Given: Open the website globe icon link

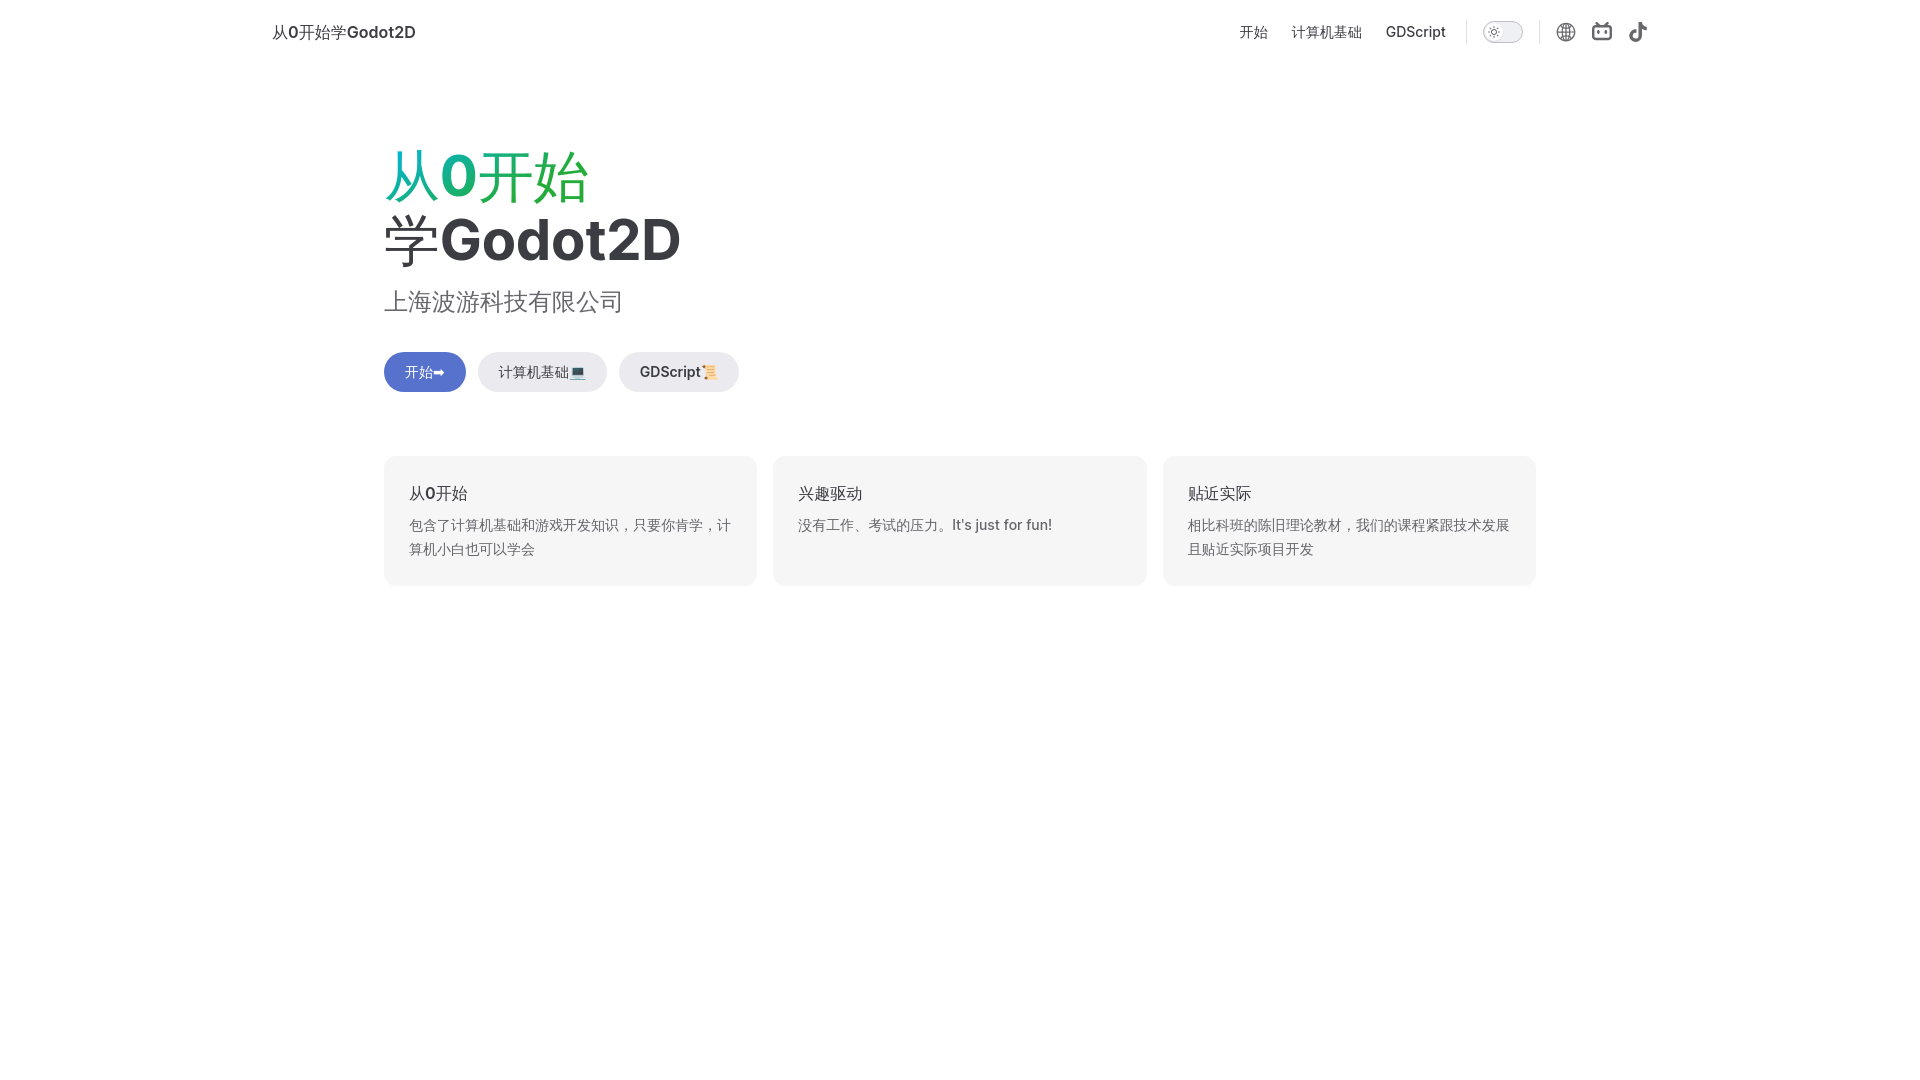Looking at the screenshot, I should (1566, 32).
